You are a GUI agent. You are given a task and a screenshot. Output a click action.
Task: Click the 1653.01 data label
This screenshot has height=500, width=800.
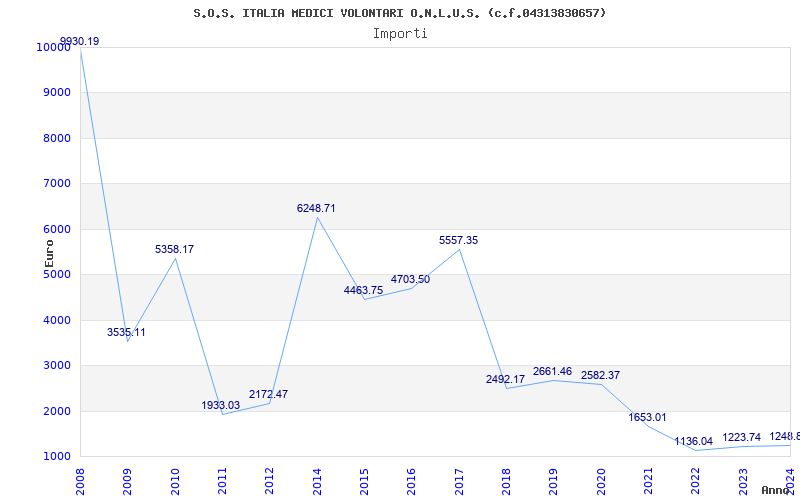click(x=647, y=417)
